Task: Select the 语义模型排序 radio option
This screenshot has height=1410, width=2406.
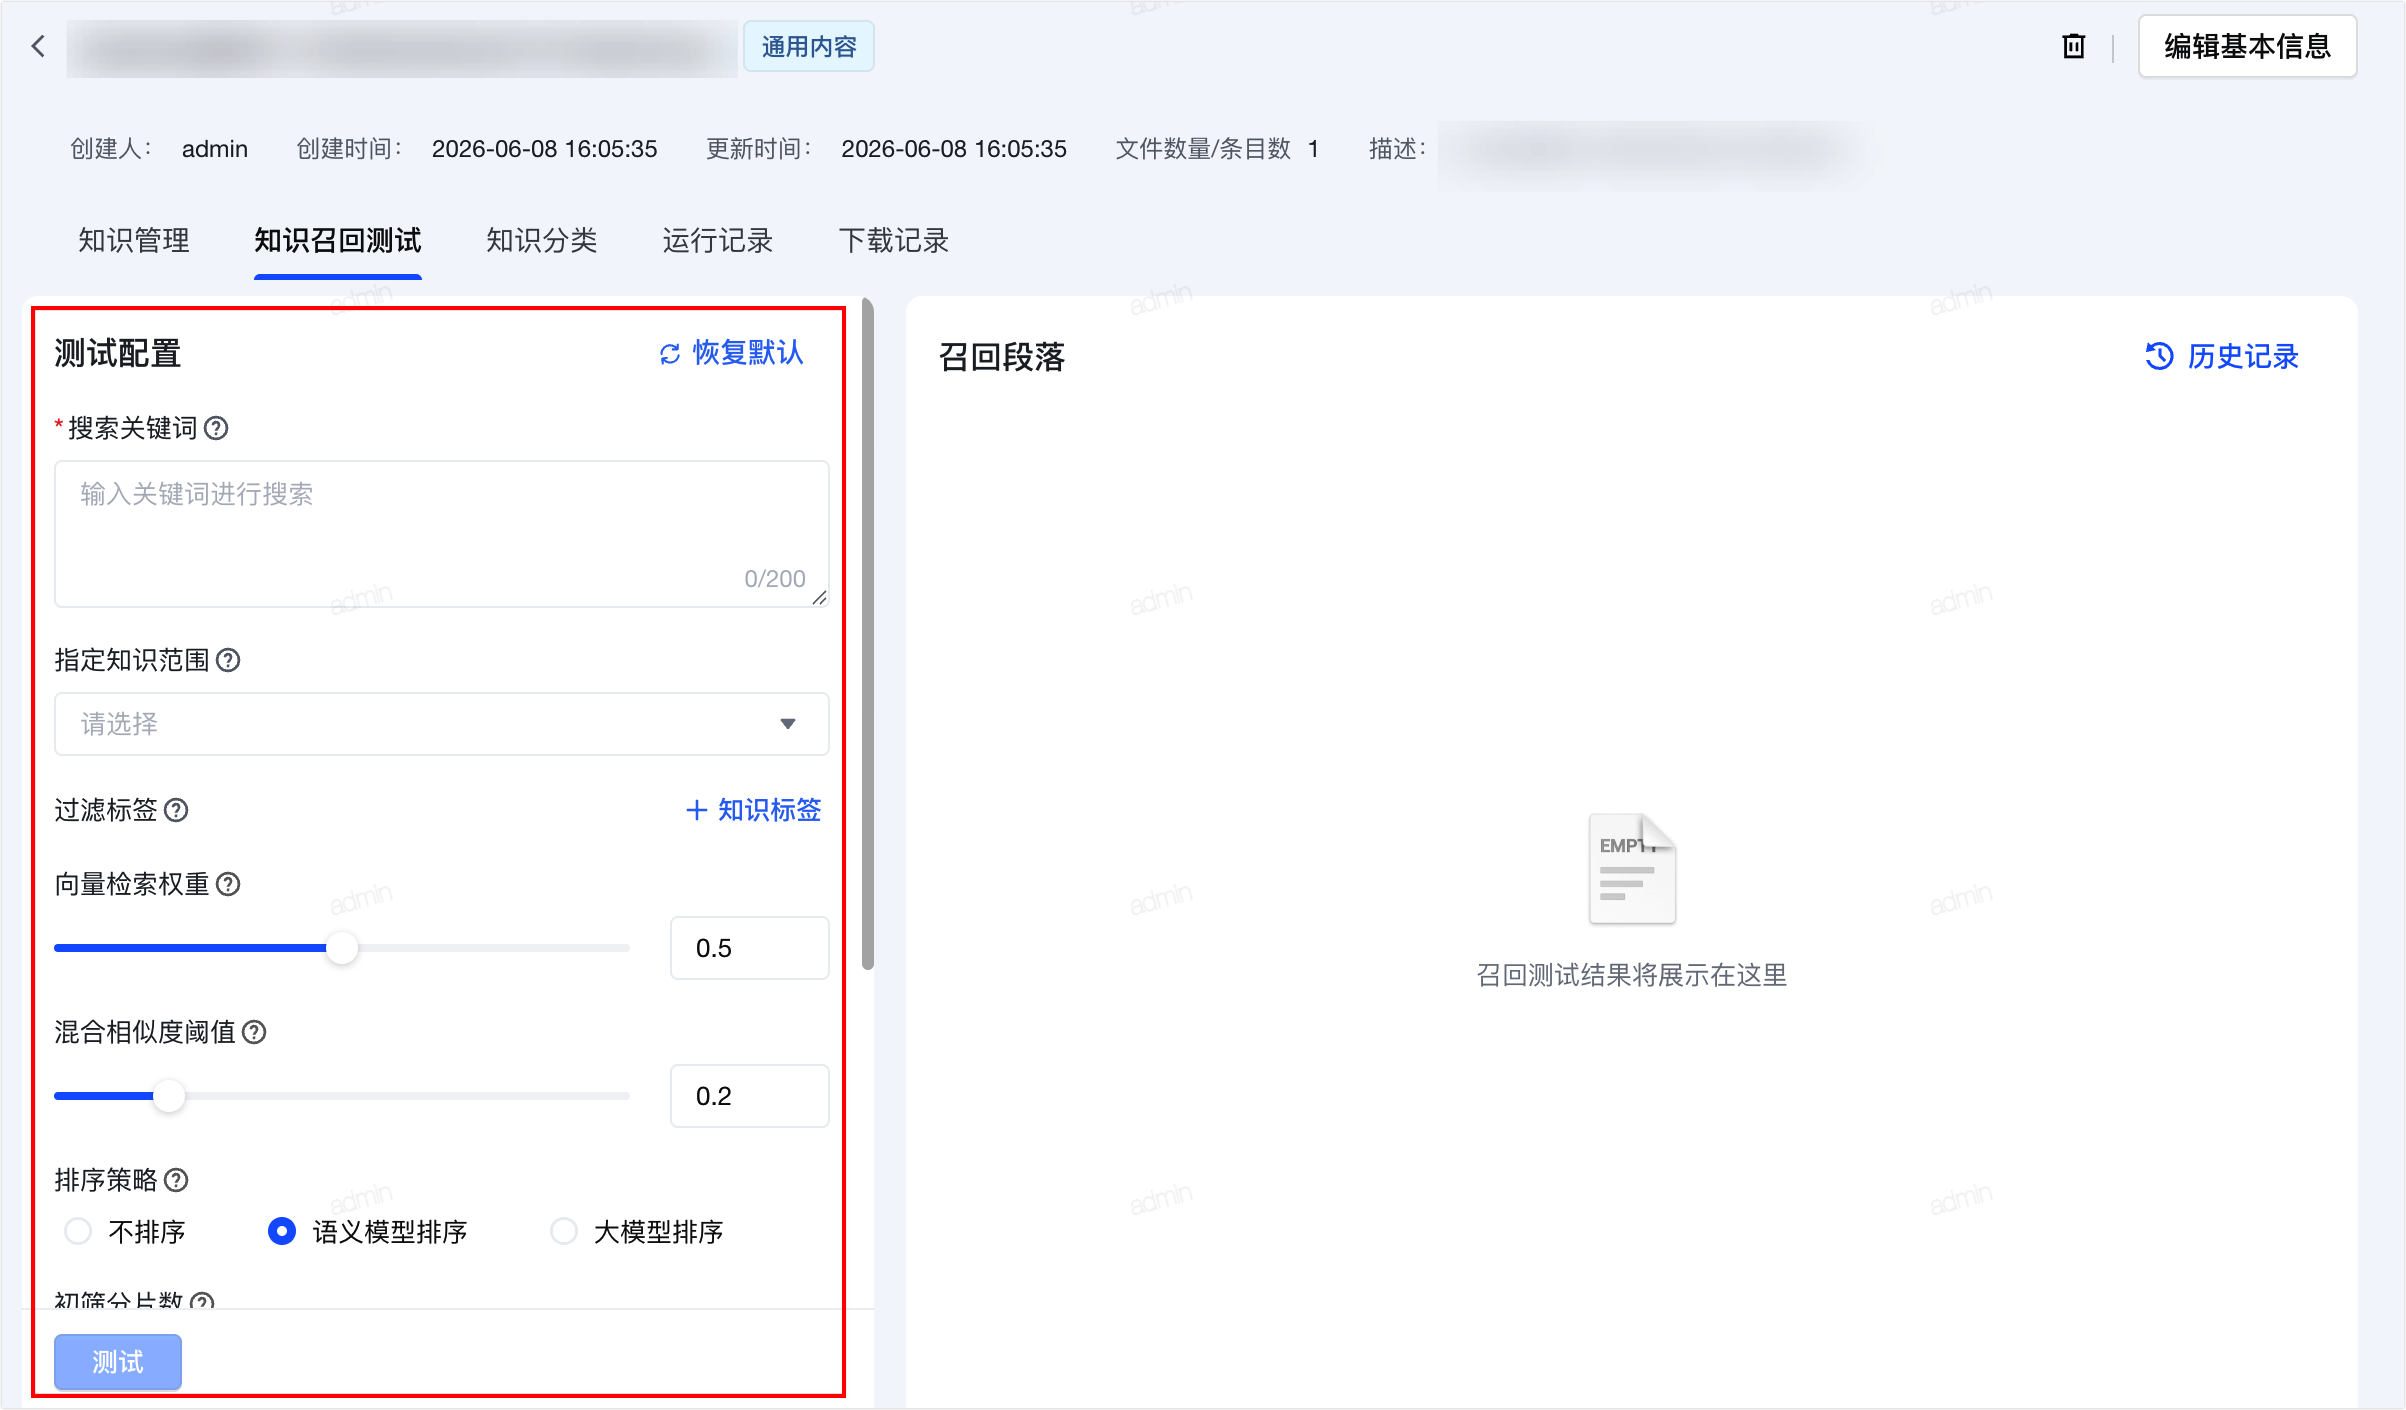Action: [282, 1231]
